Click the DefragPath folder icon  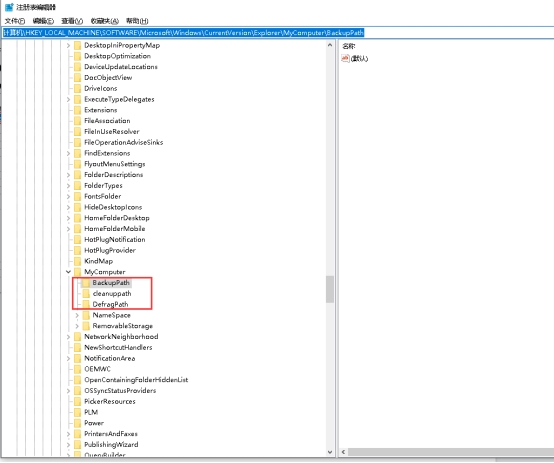point(86,304)
